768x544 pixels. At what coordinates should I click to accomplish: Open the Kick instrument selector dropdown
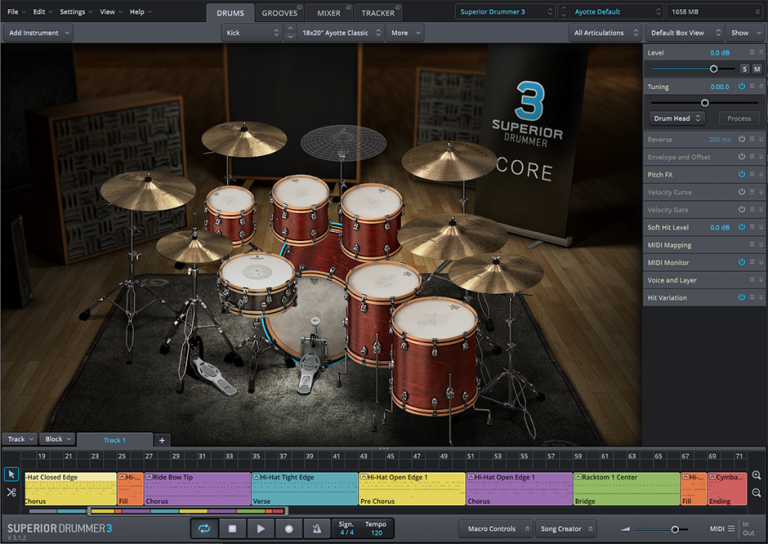252,33
